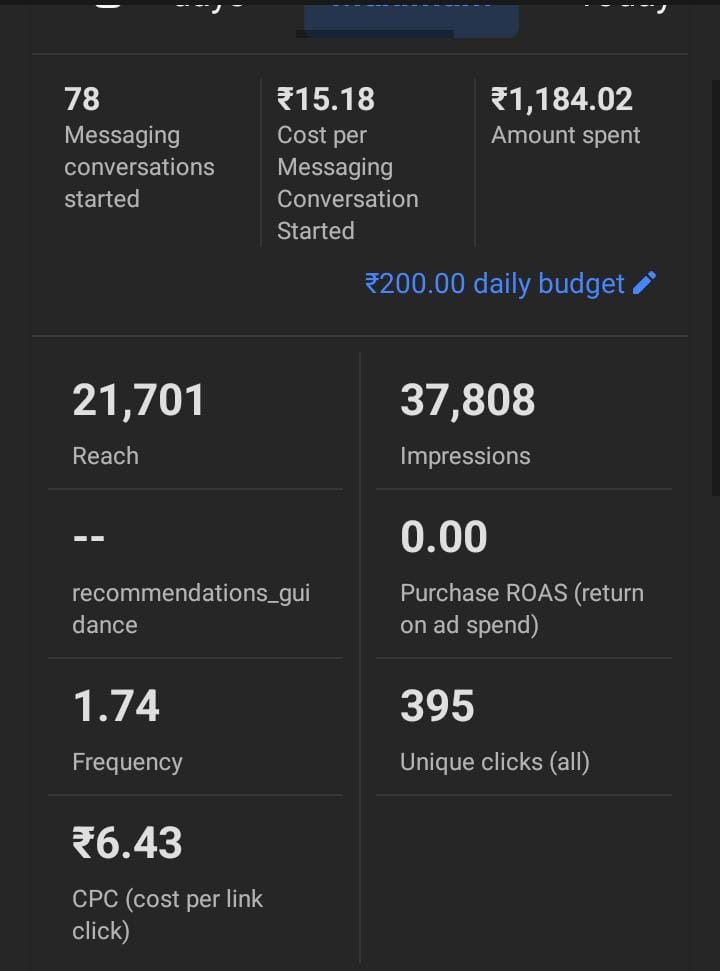
Task: Open the Unique clicks (all) label
Action: click(x=494, y=762)
